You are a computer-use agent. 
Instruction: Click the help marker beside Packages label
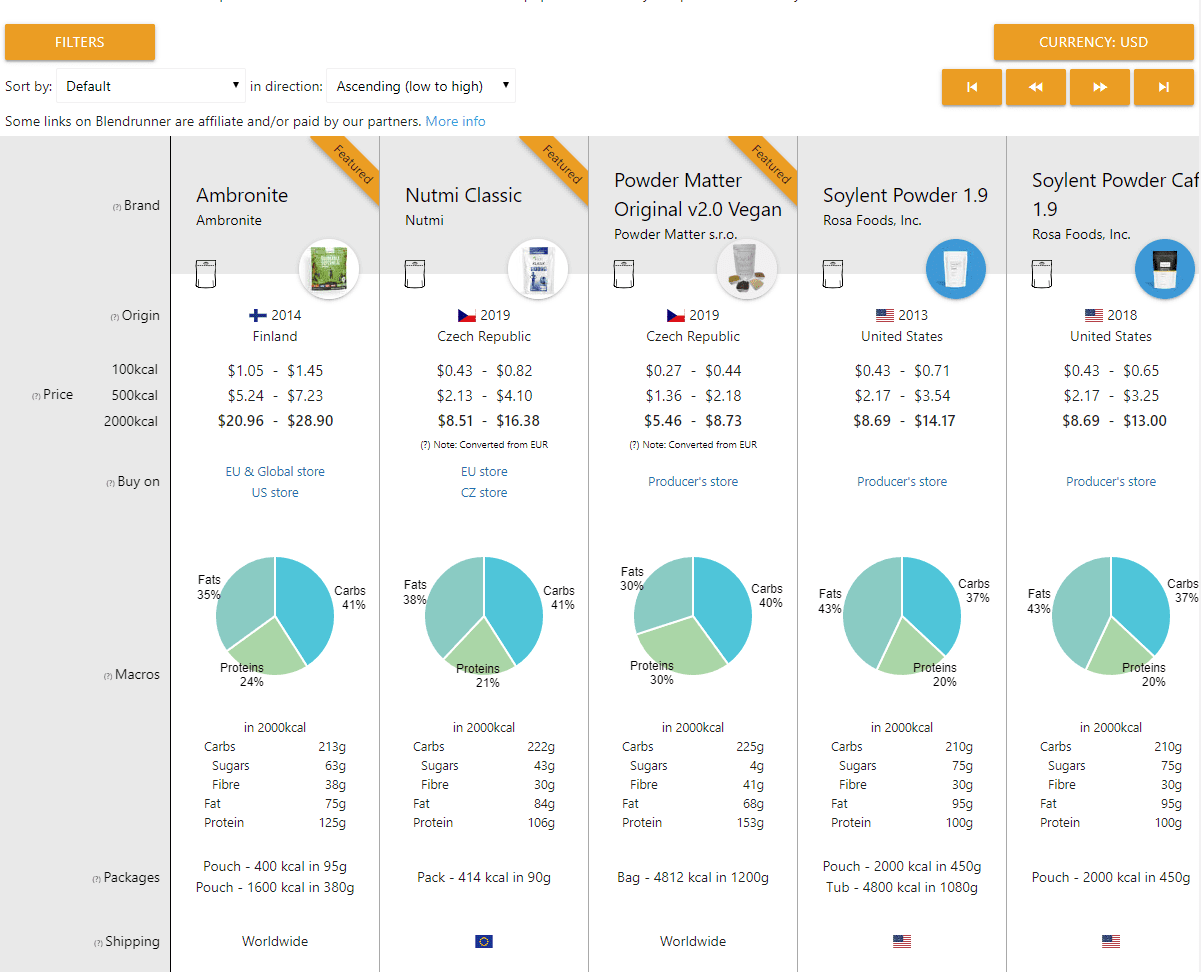coord(96,879)
